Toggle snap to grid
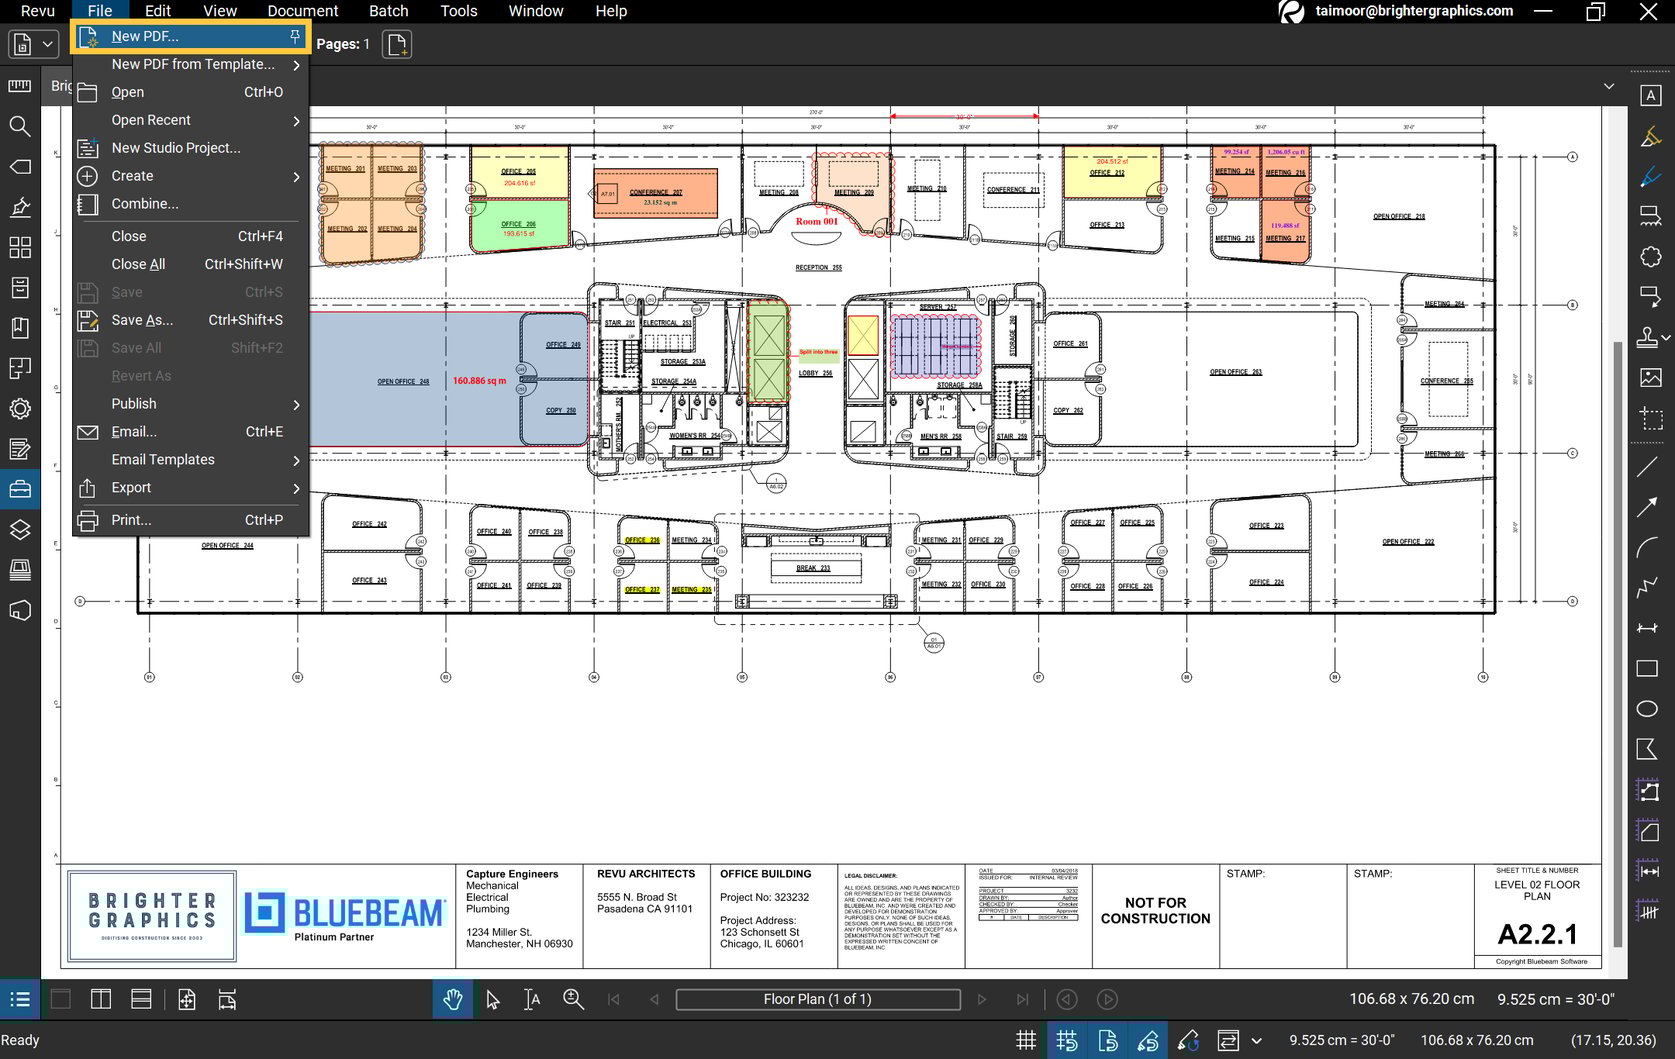The image size is (1675, 1059). [1066, 1040]
